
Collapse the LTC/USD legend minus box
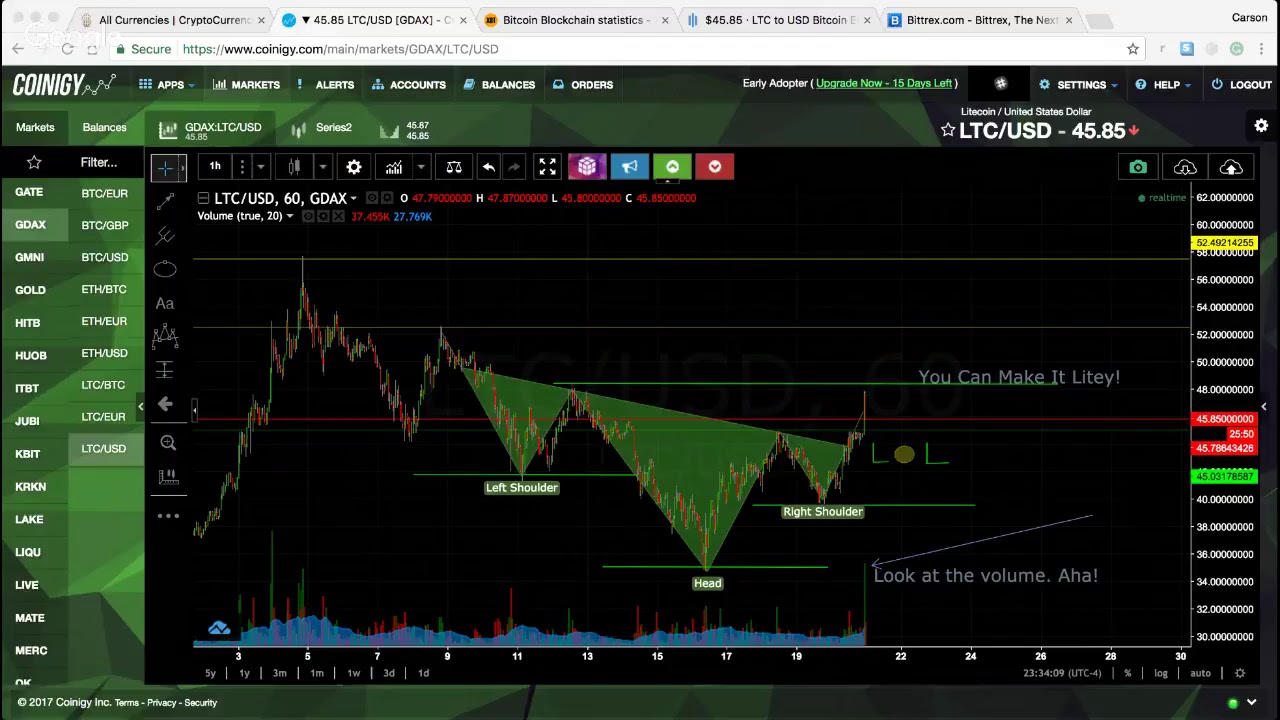click(x=203, y=198)
